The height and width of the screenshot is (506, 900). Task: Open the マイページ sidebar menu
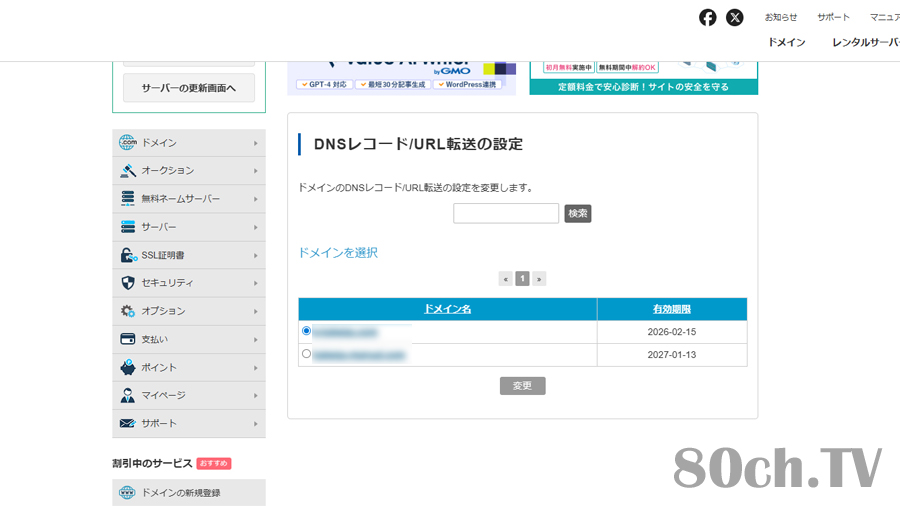[189, 395]
